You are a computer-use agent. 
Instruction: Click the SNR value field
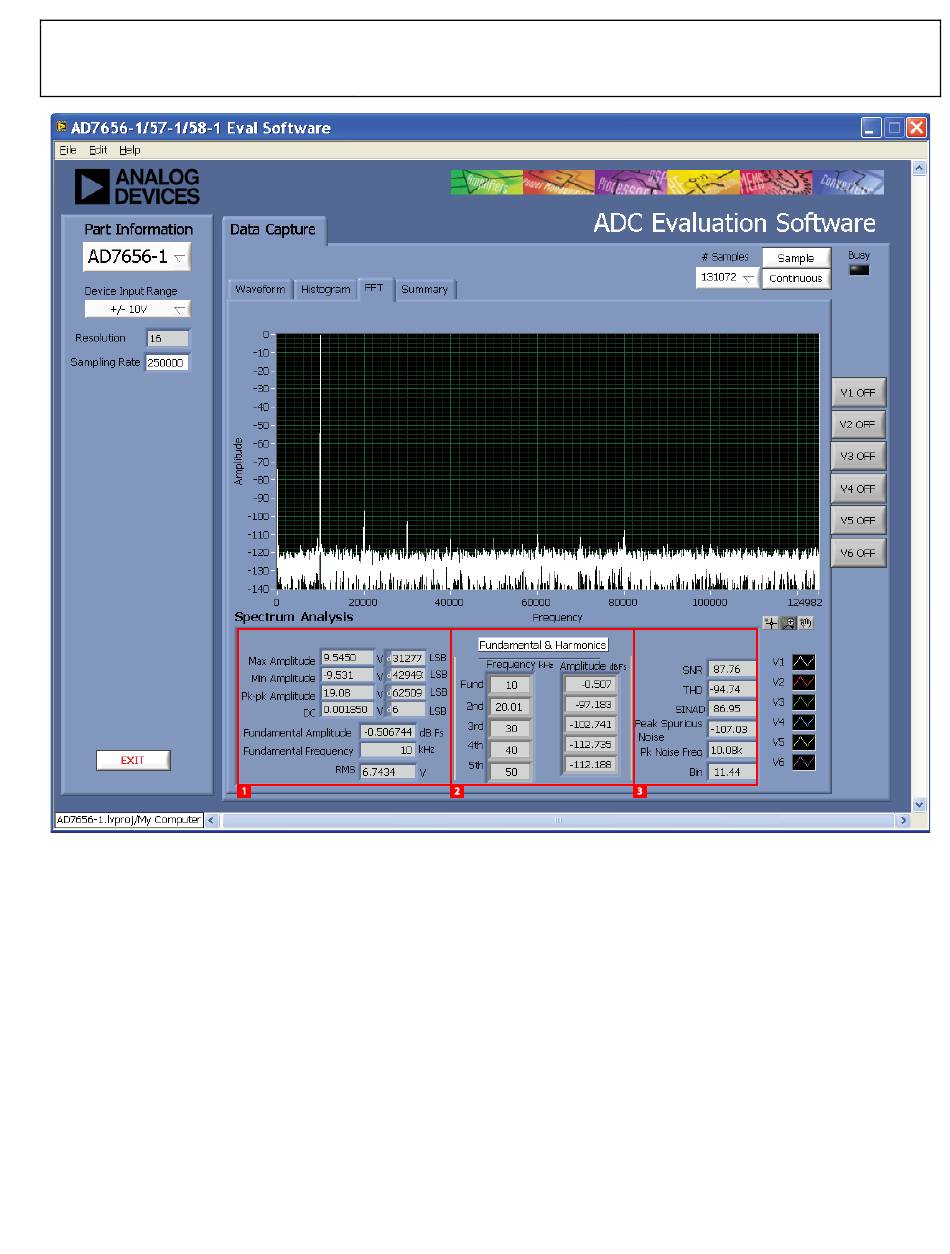[732, 668]
